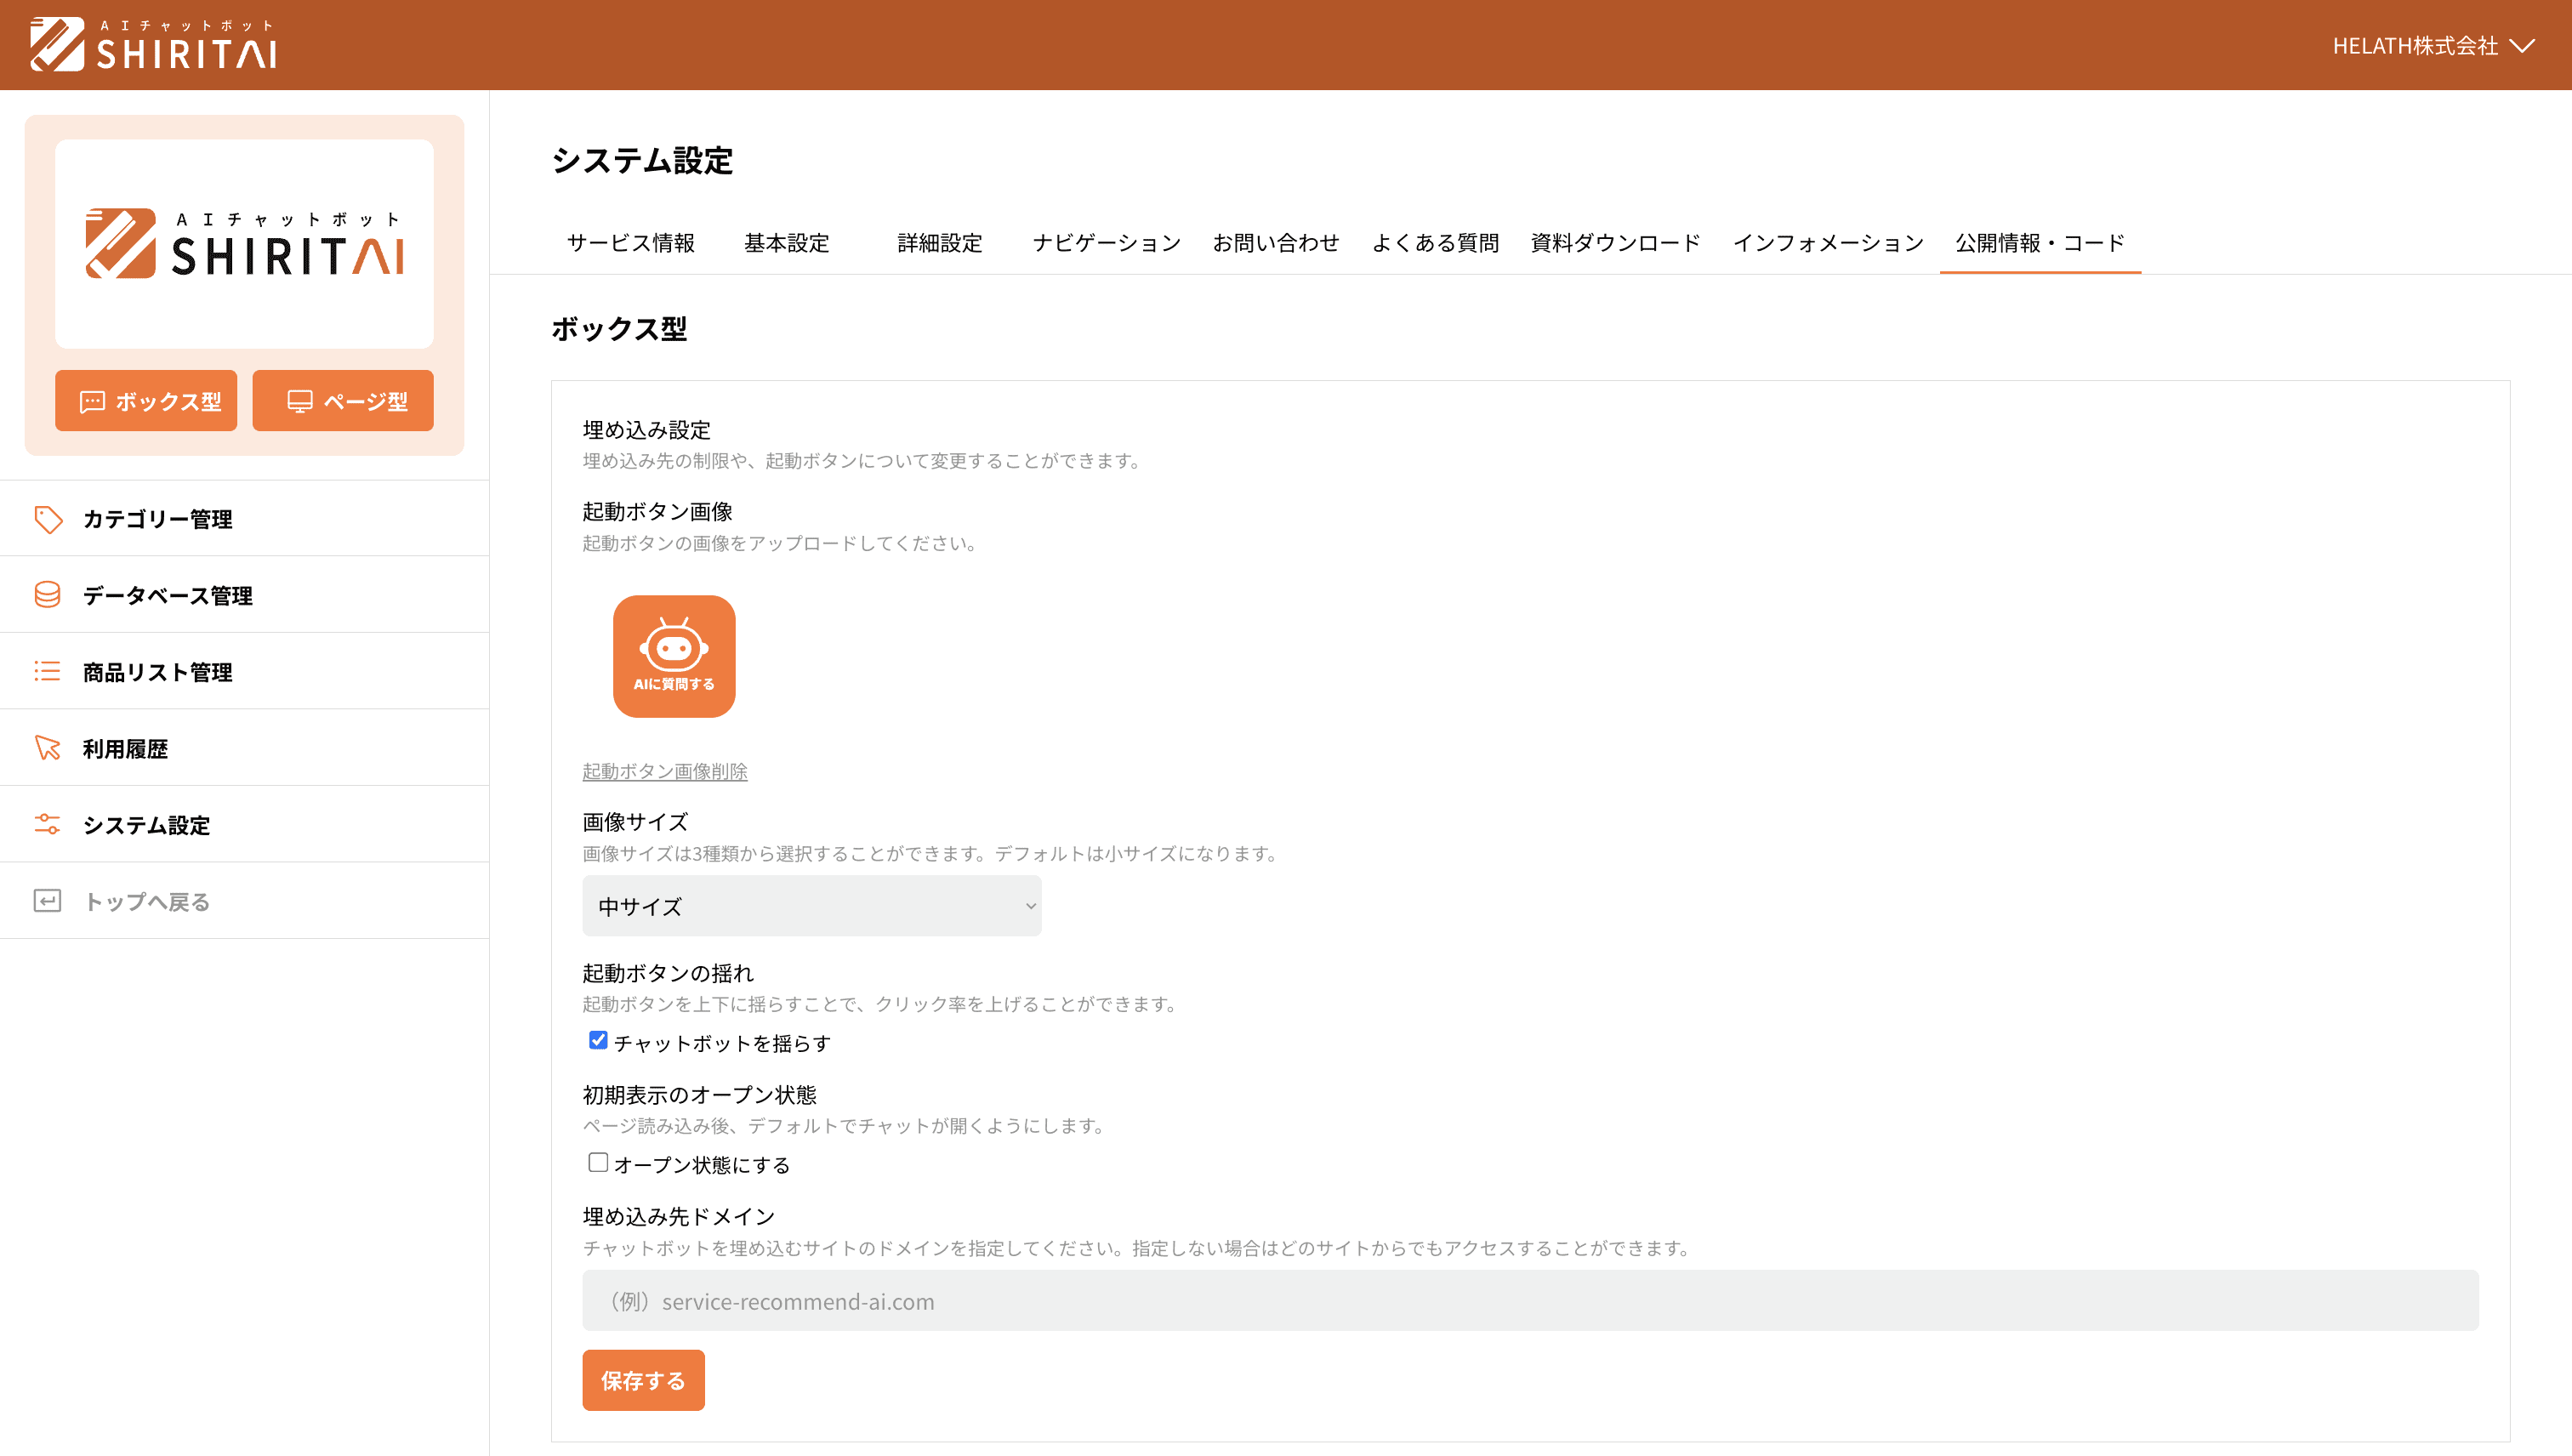Image resolution: width=2572 pixels, height=1456 pixels.
Task: Open the 画像サイズ dropdown showing 中サイズ
Action: pos(811,906)
